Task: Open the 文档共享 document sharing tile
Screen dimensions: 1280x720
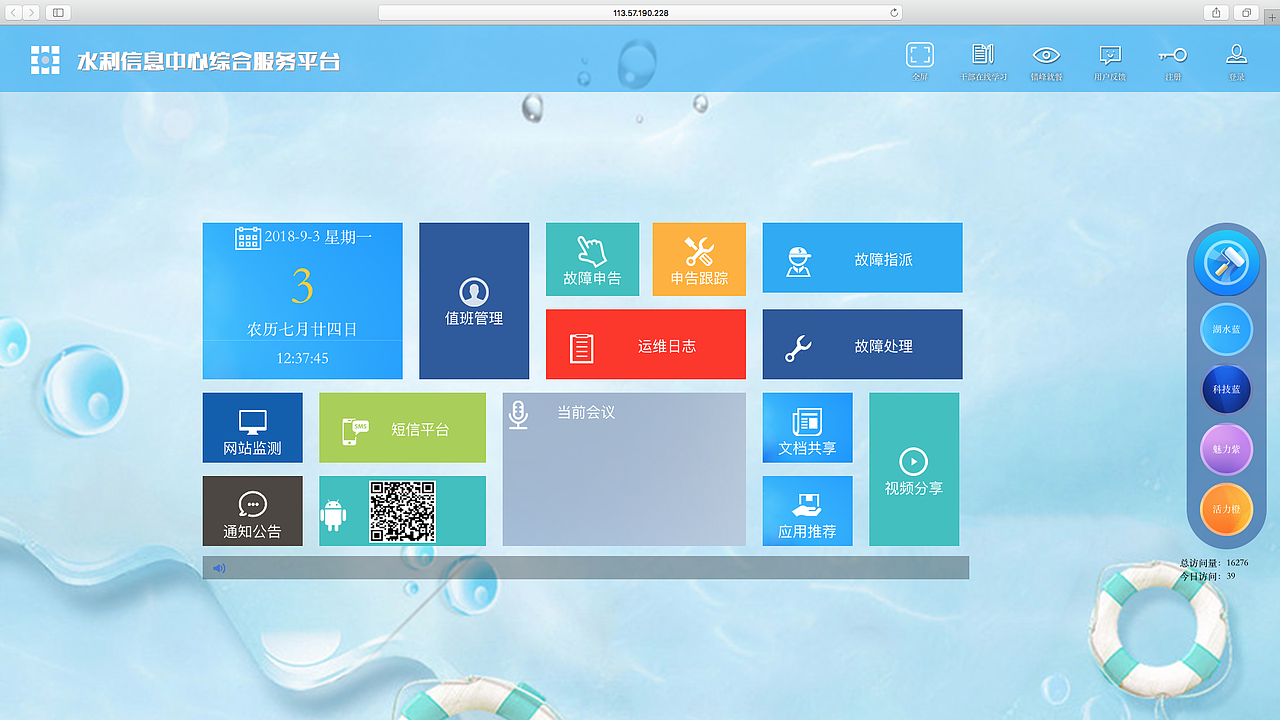Action: click(807, 428)
